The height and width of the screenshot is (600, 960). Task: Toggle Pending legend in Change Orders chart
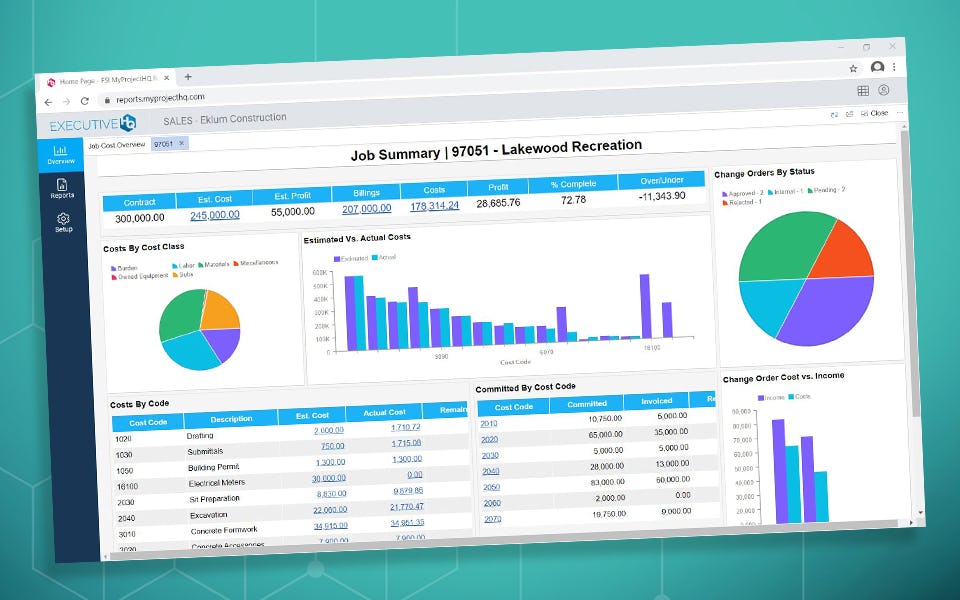(x=827, y=190)
